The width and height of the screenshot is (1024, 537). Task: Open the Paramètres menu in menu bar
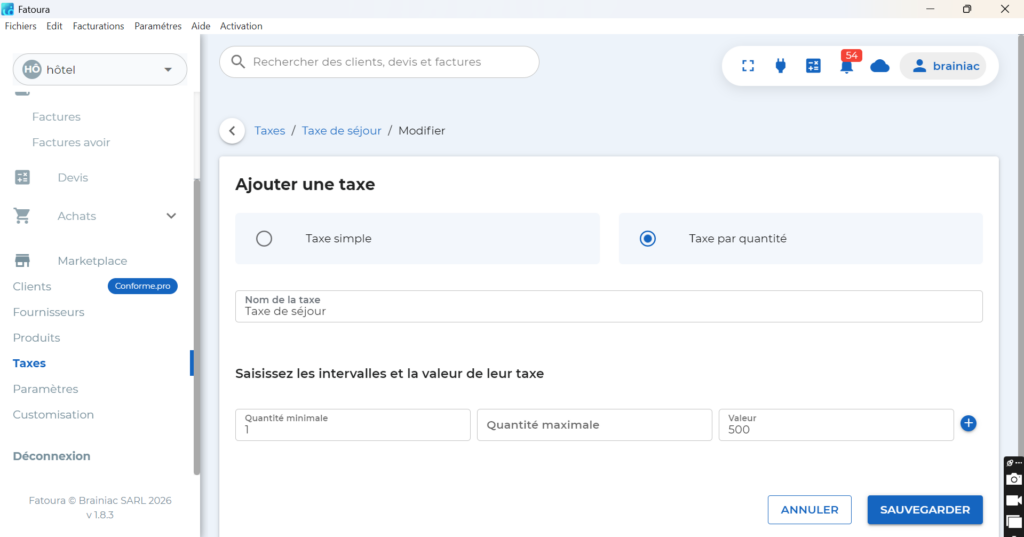pos(158,26)
